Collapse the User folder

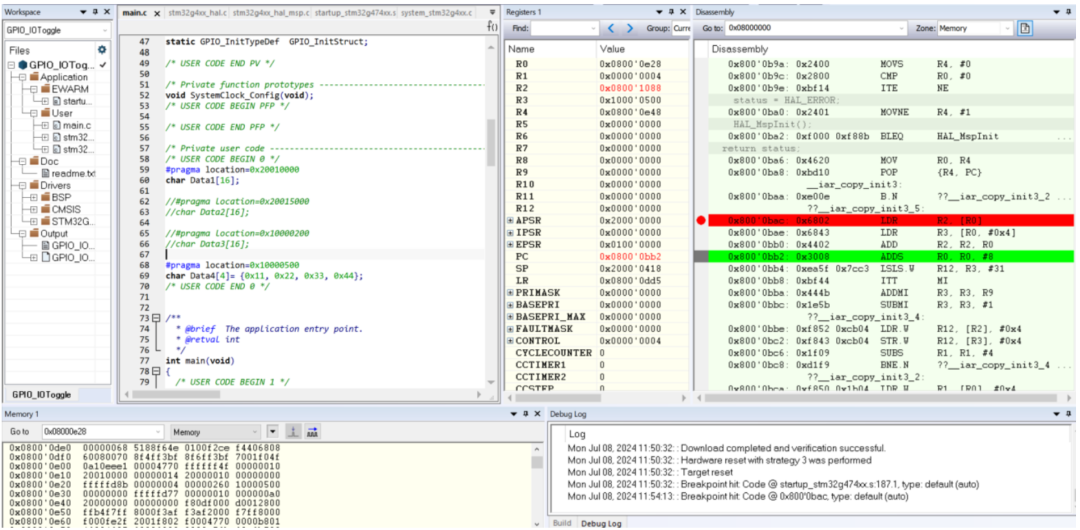point(34,113)
